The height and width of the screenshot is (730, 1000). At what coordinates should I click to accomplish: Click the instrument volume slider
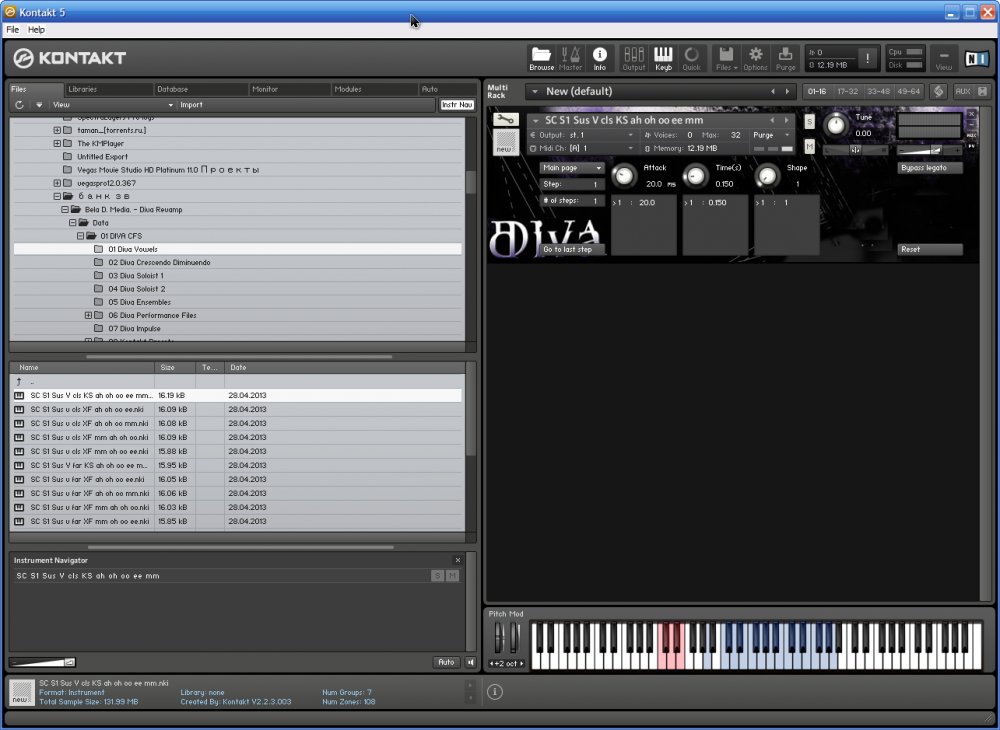(930, 150)
